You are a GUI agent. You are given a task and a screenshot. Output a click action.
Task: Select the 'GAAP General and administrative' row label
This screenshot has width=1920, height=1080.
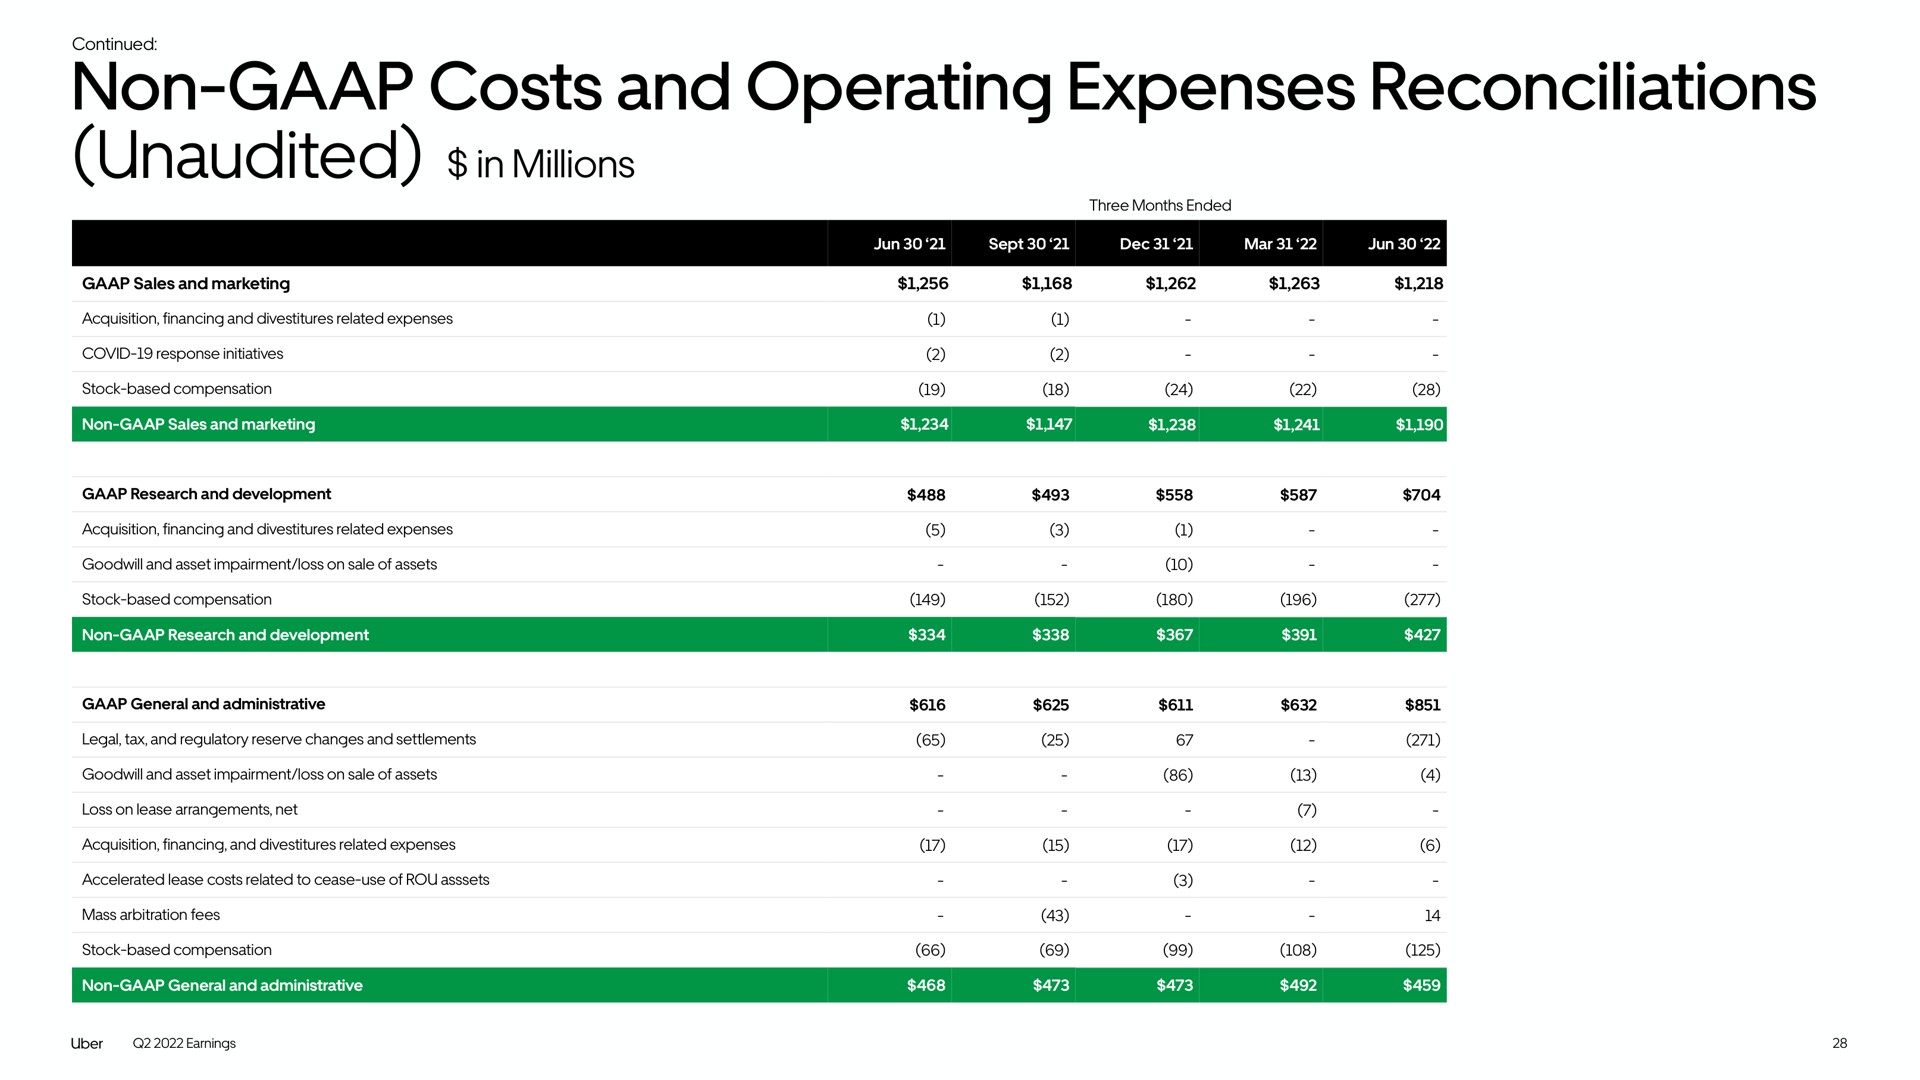[x=203, y=704]
